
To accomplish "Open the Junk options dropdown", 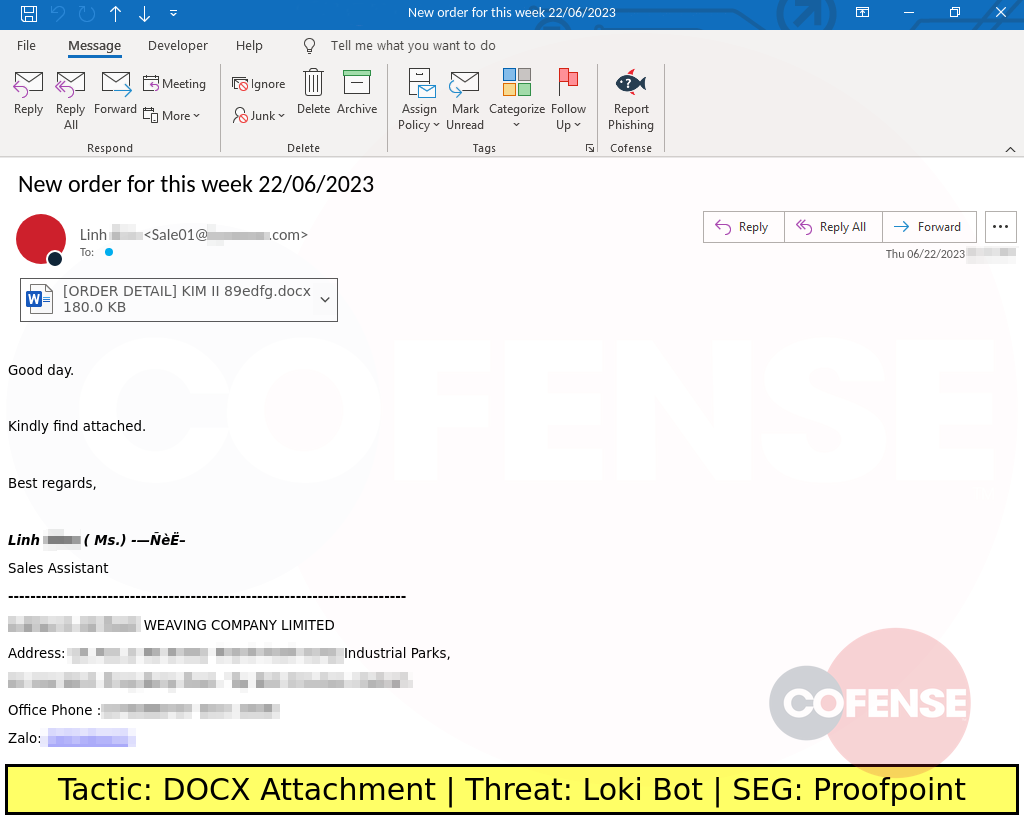I will tap(259, 115).
